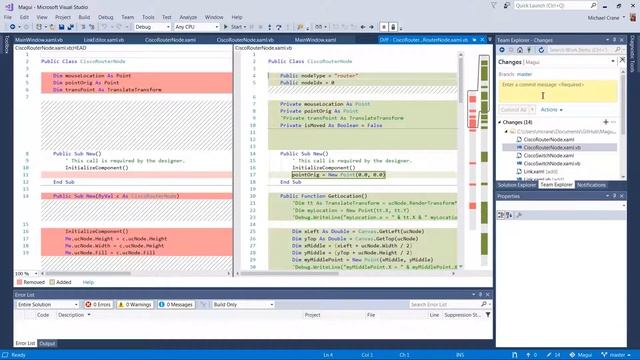
Task: Open the Debug menu
Action: [105, 17]
